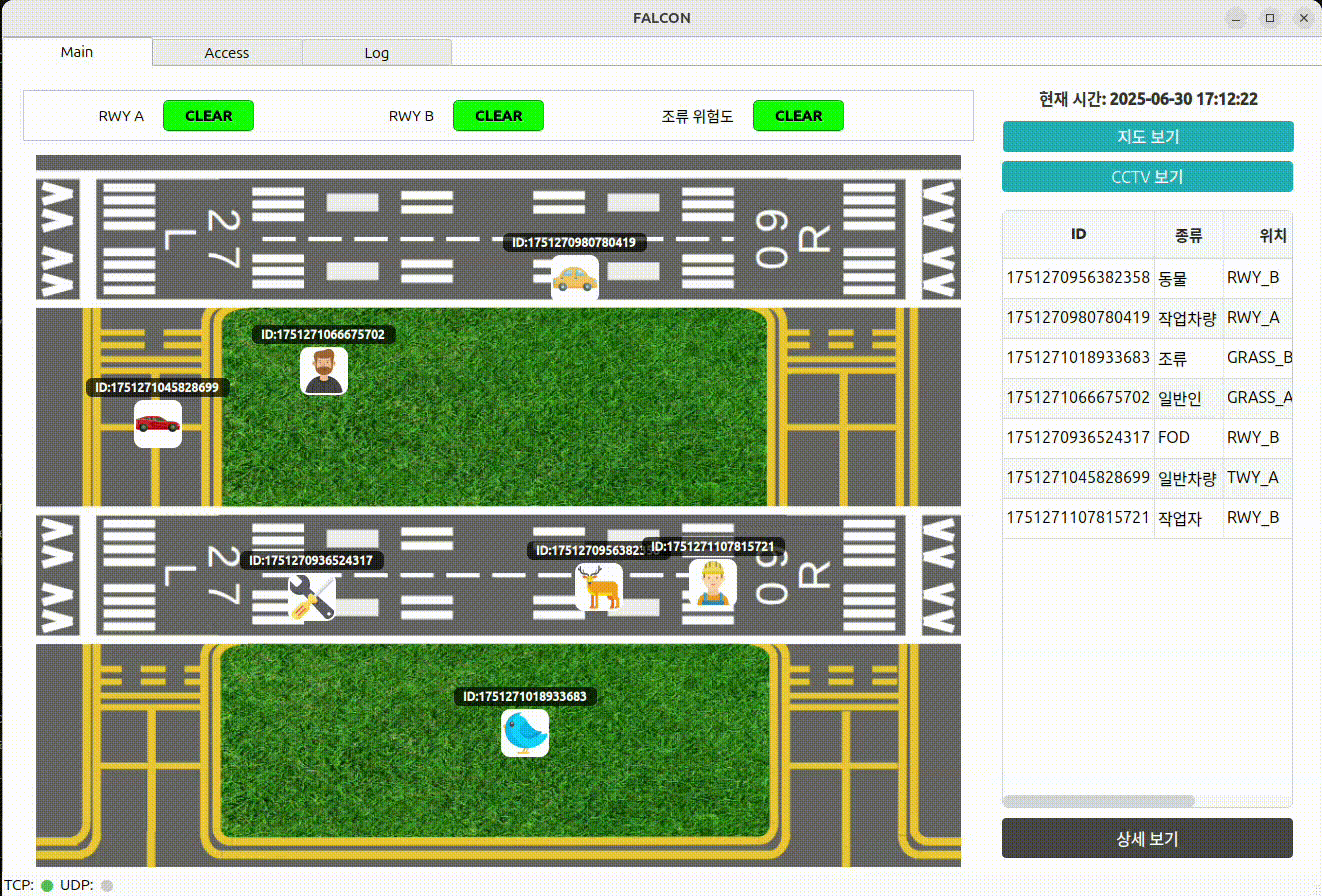Click the ID column header in table
Viewport: 1322px width, 896px height.
1078,234
